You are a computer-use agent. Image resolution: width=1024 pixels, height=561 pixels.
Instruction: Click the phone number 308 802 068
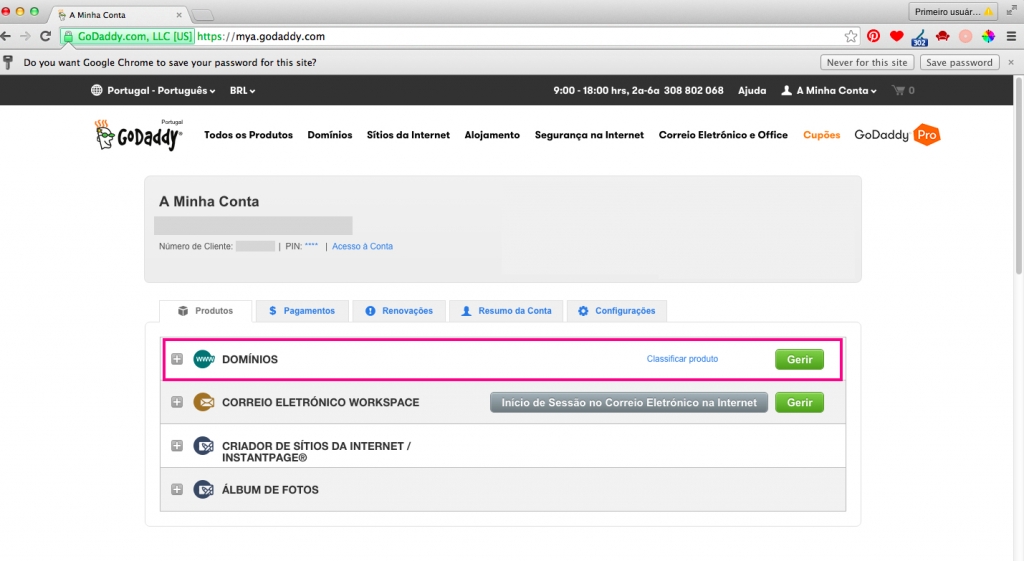[x=694, y=91]
